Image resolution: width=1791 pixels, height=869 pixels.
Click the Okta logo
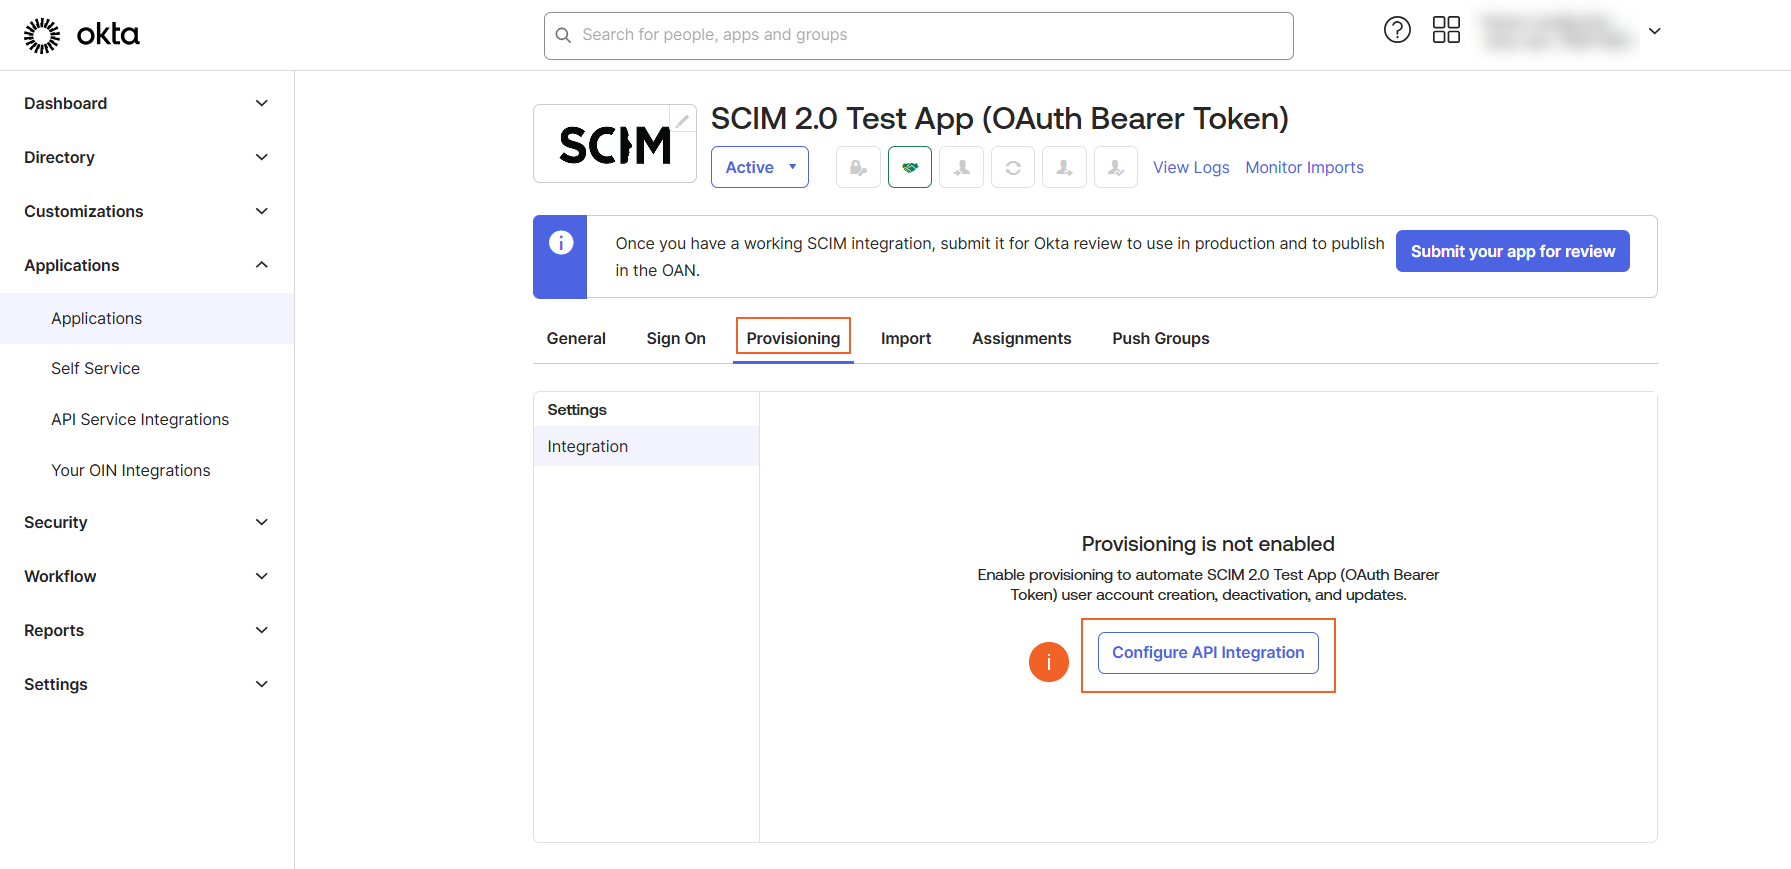pyautogui.click(x=82, y=35)
